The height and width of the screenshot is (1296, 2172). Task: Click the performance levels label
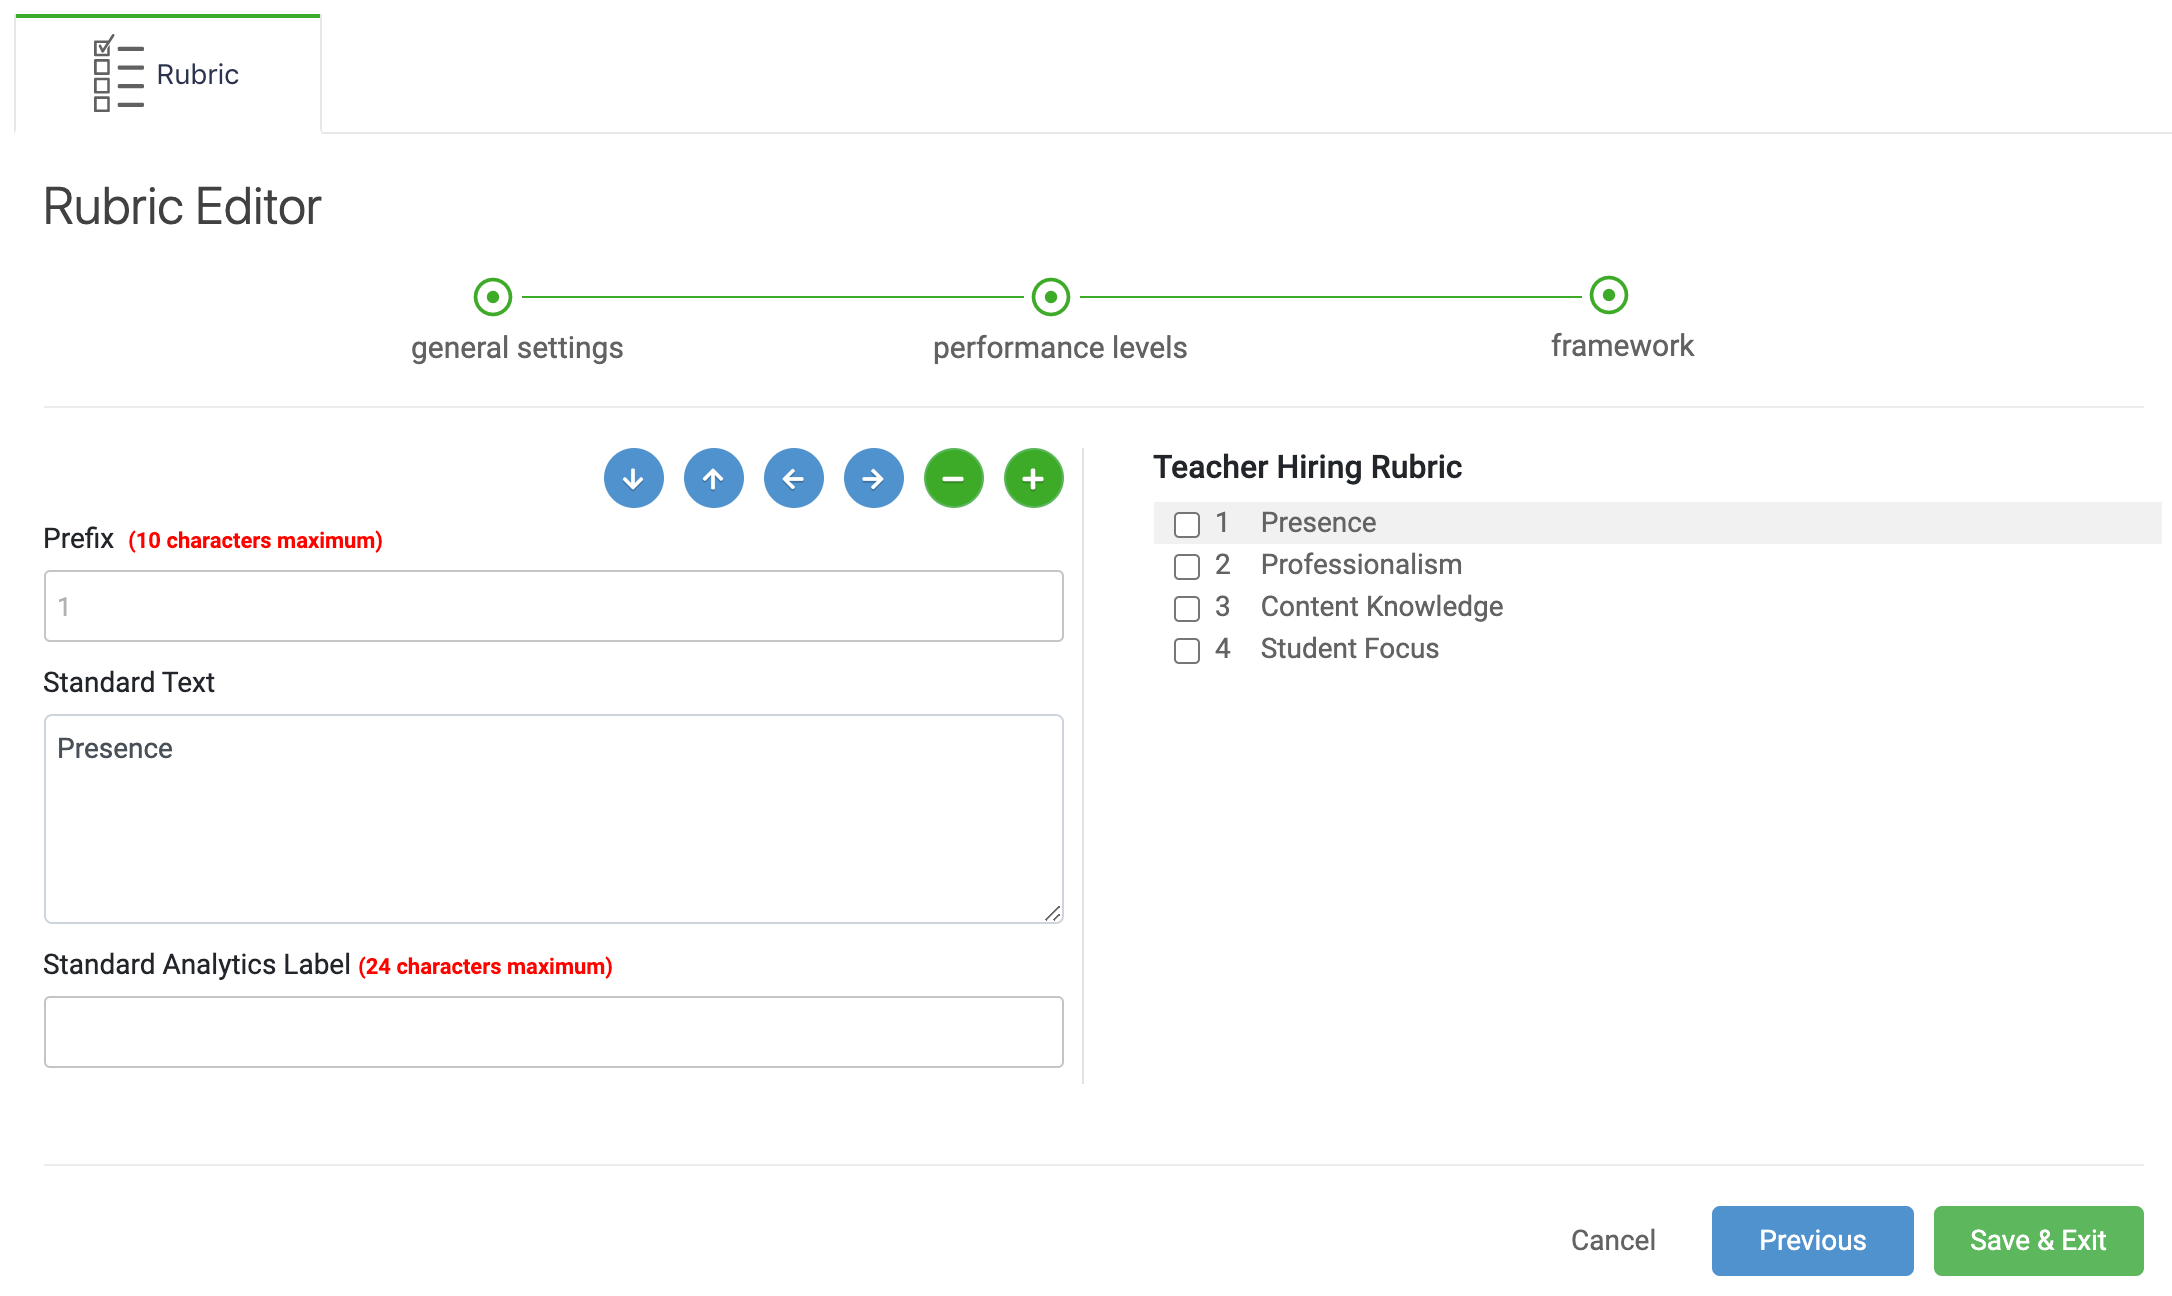pyautogui.click(x=1060, y=348)
